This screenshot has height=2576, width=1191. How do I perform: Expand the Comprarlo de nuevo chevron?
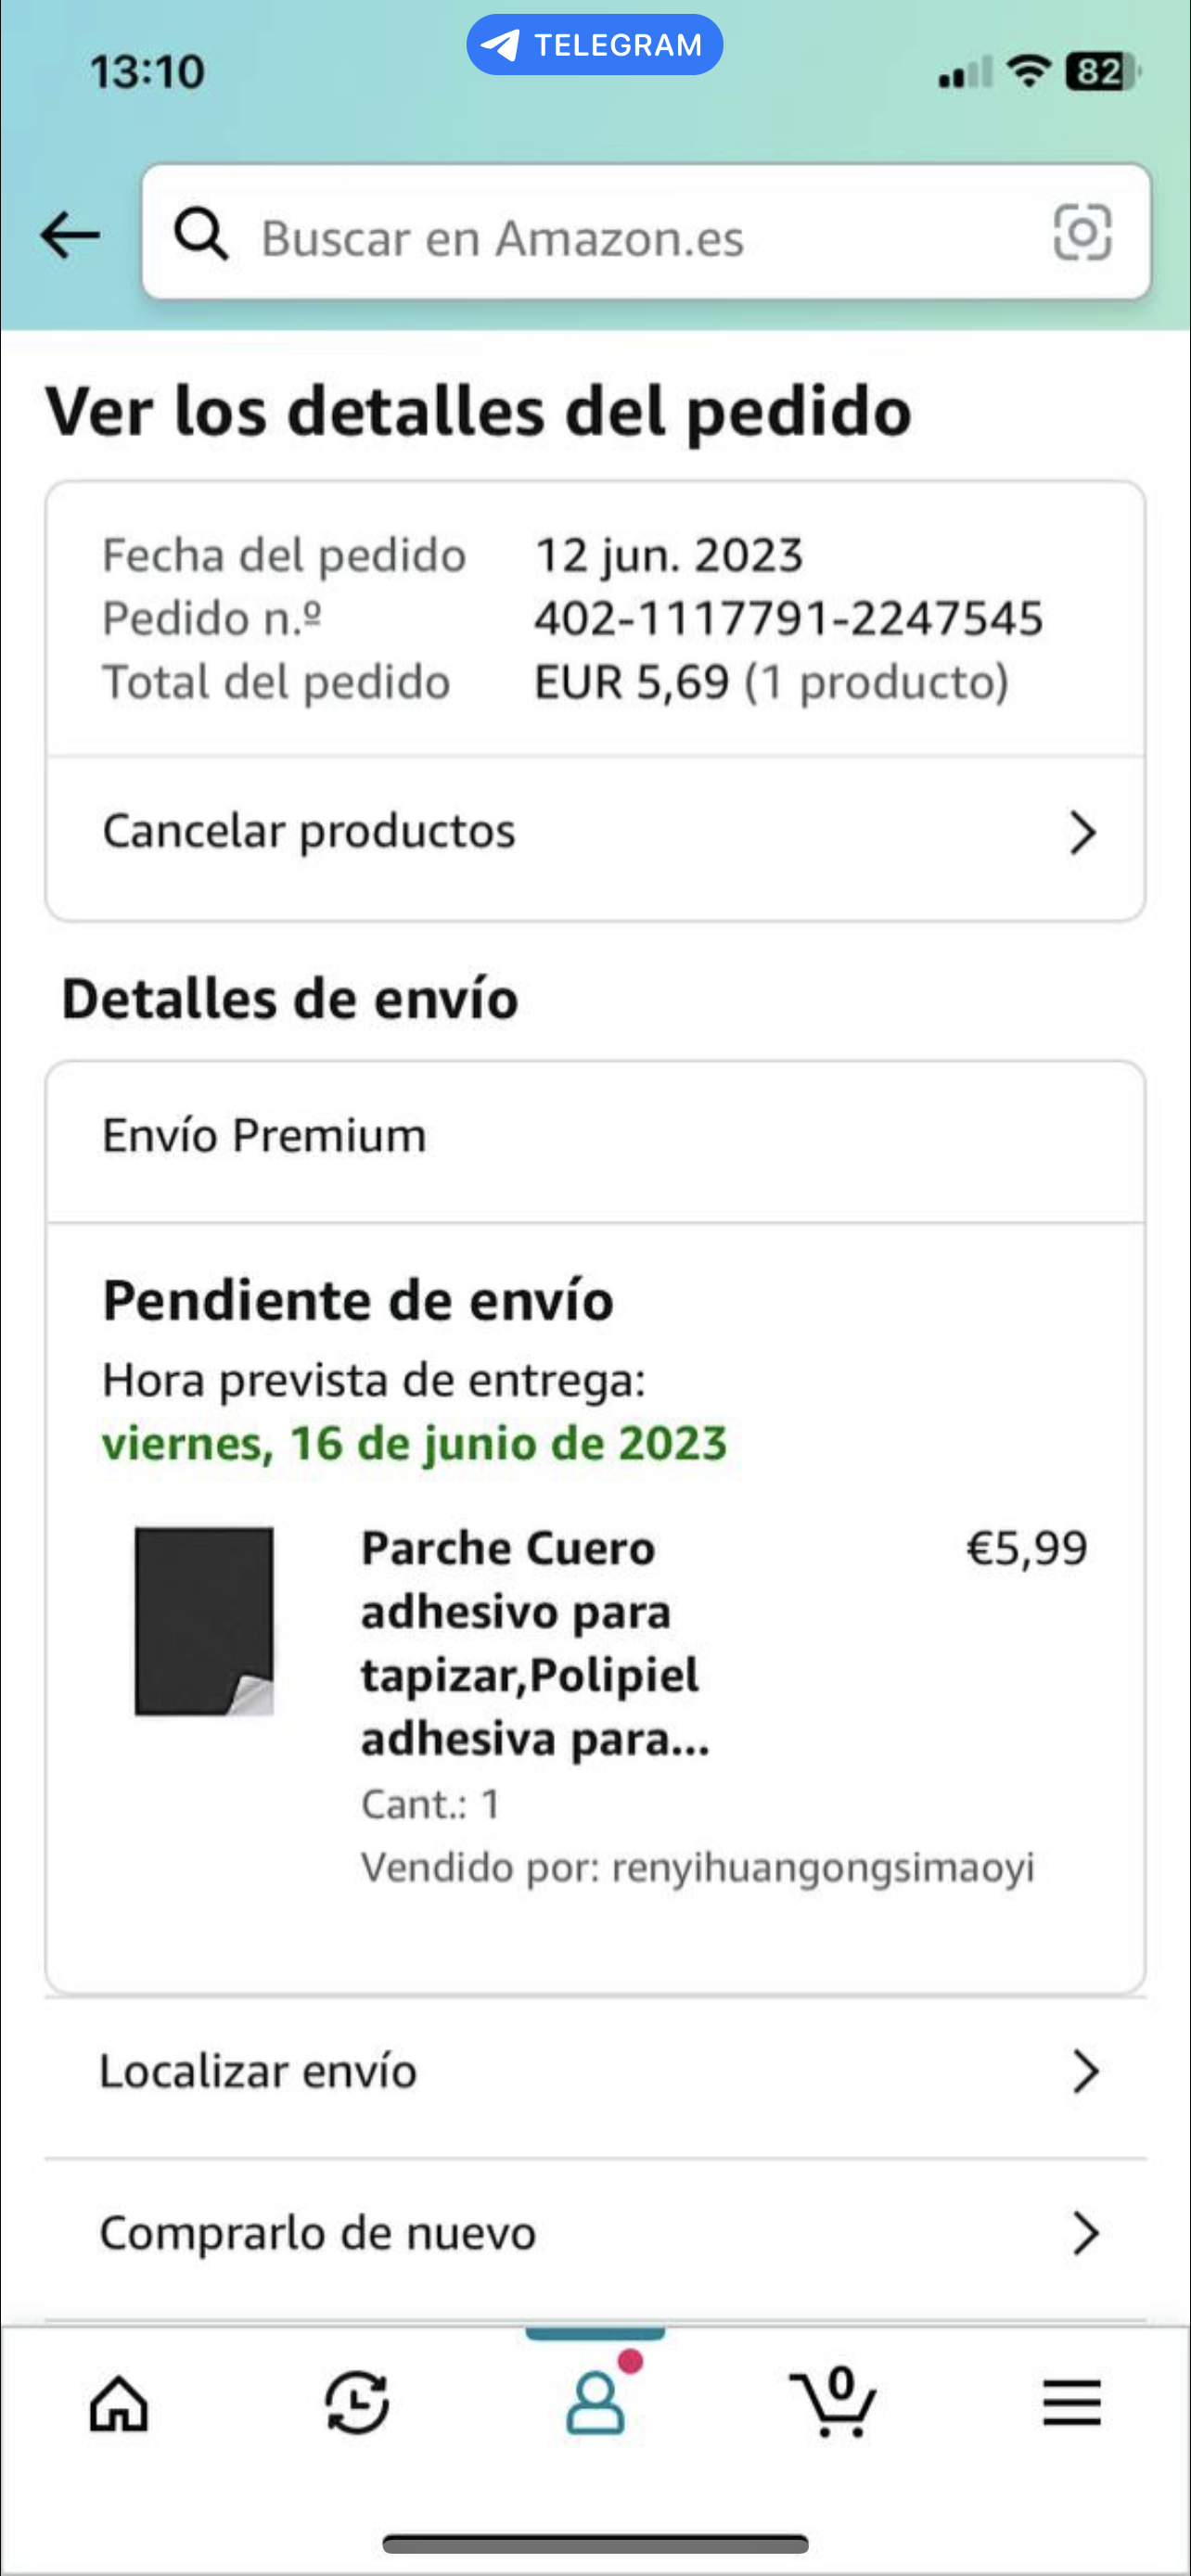tap(1085, 2234)
